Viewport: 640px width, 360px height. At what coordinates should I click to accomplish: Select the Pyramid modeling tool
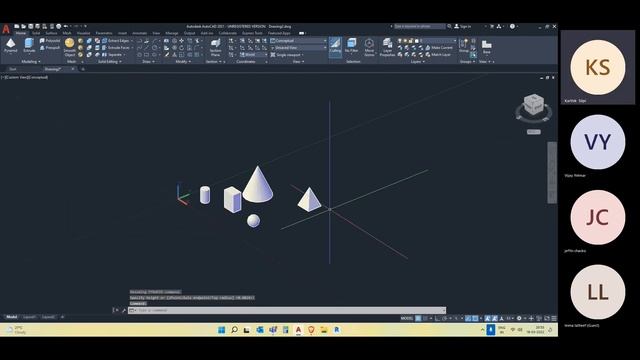point(11,45)
